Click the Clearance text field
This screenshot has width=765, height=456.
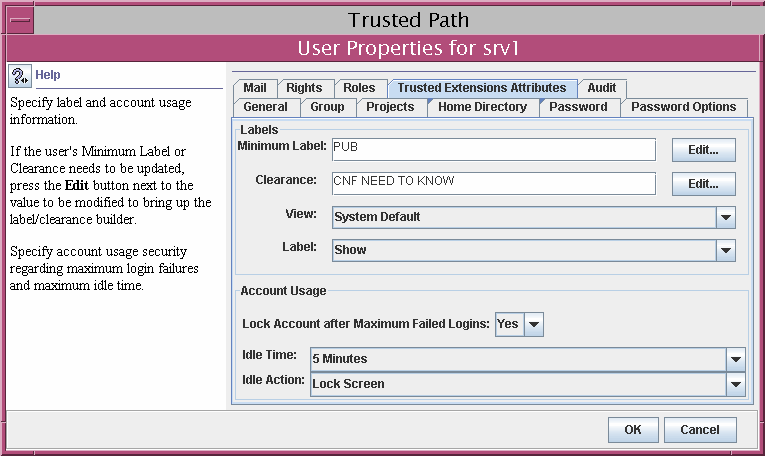click(493, 183)
